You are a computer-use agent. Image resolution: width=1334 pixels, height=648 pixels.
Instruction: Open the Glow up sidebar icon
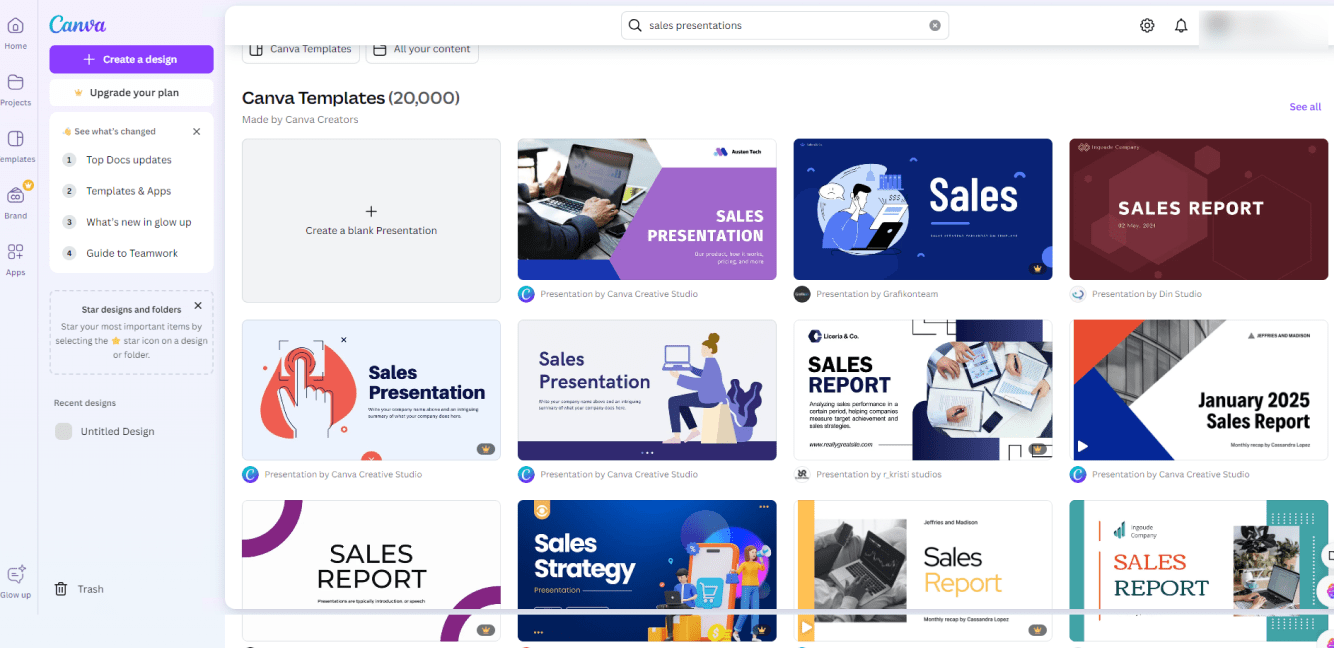15,574
